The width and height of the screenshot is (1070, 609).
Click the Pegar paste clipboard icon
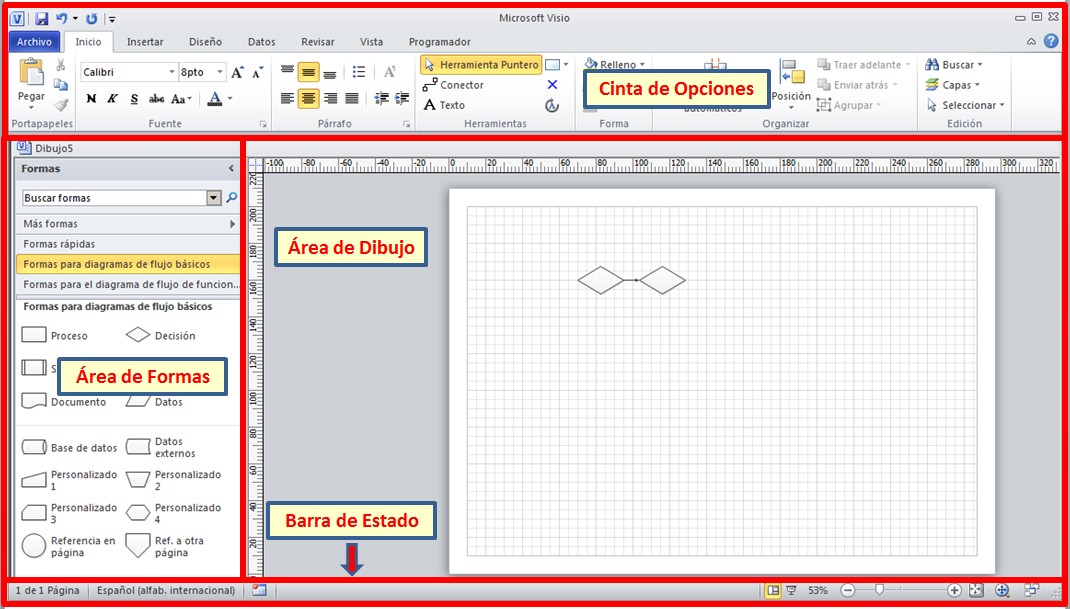31,73
